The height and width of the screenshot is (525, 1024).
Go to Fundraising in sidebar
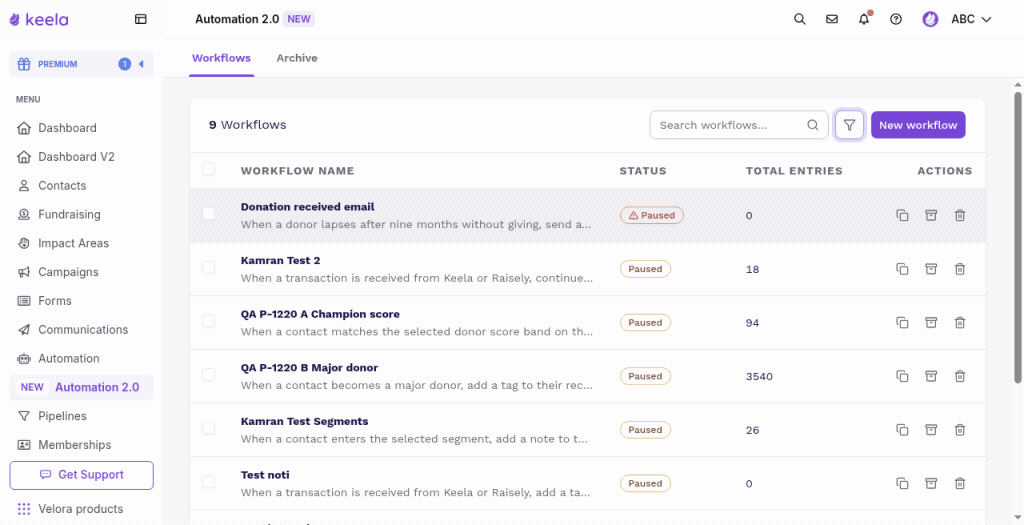tap(69, 214)
